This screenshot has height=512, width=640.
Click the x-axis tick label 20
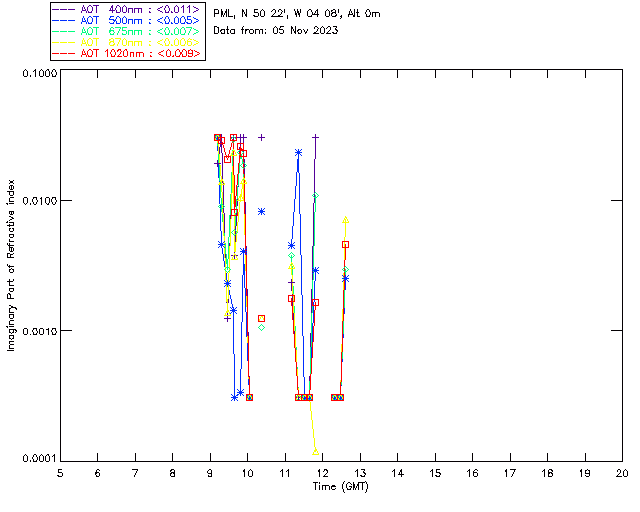coord(622,473)
